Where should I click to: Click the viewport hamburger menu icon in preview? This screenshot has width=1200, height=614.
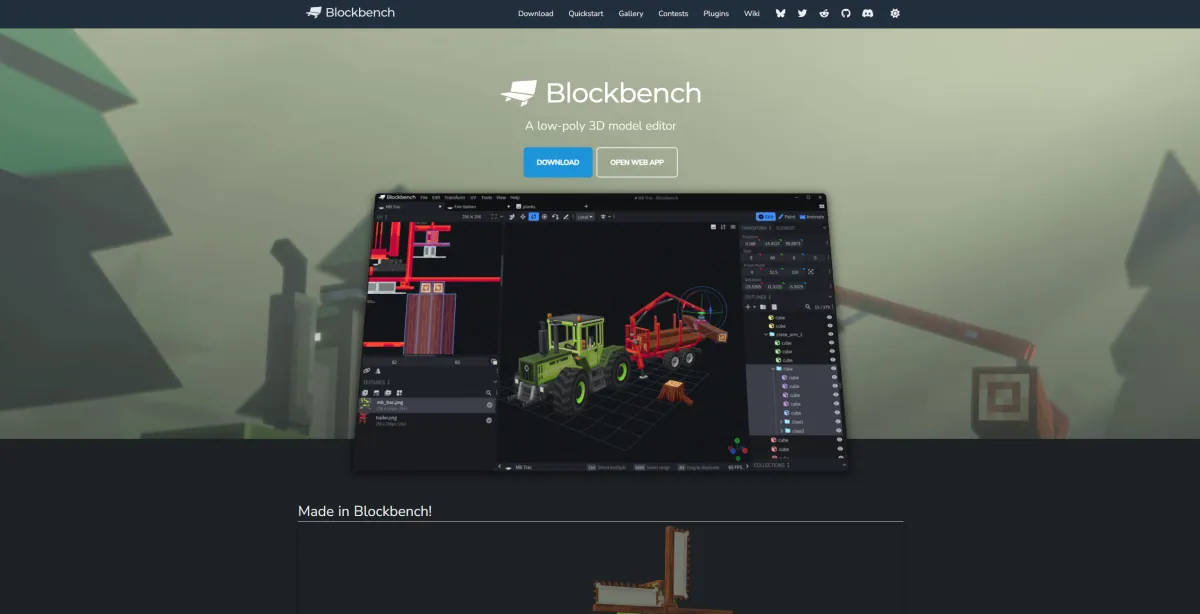(733, 227)
